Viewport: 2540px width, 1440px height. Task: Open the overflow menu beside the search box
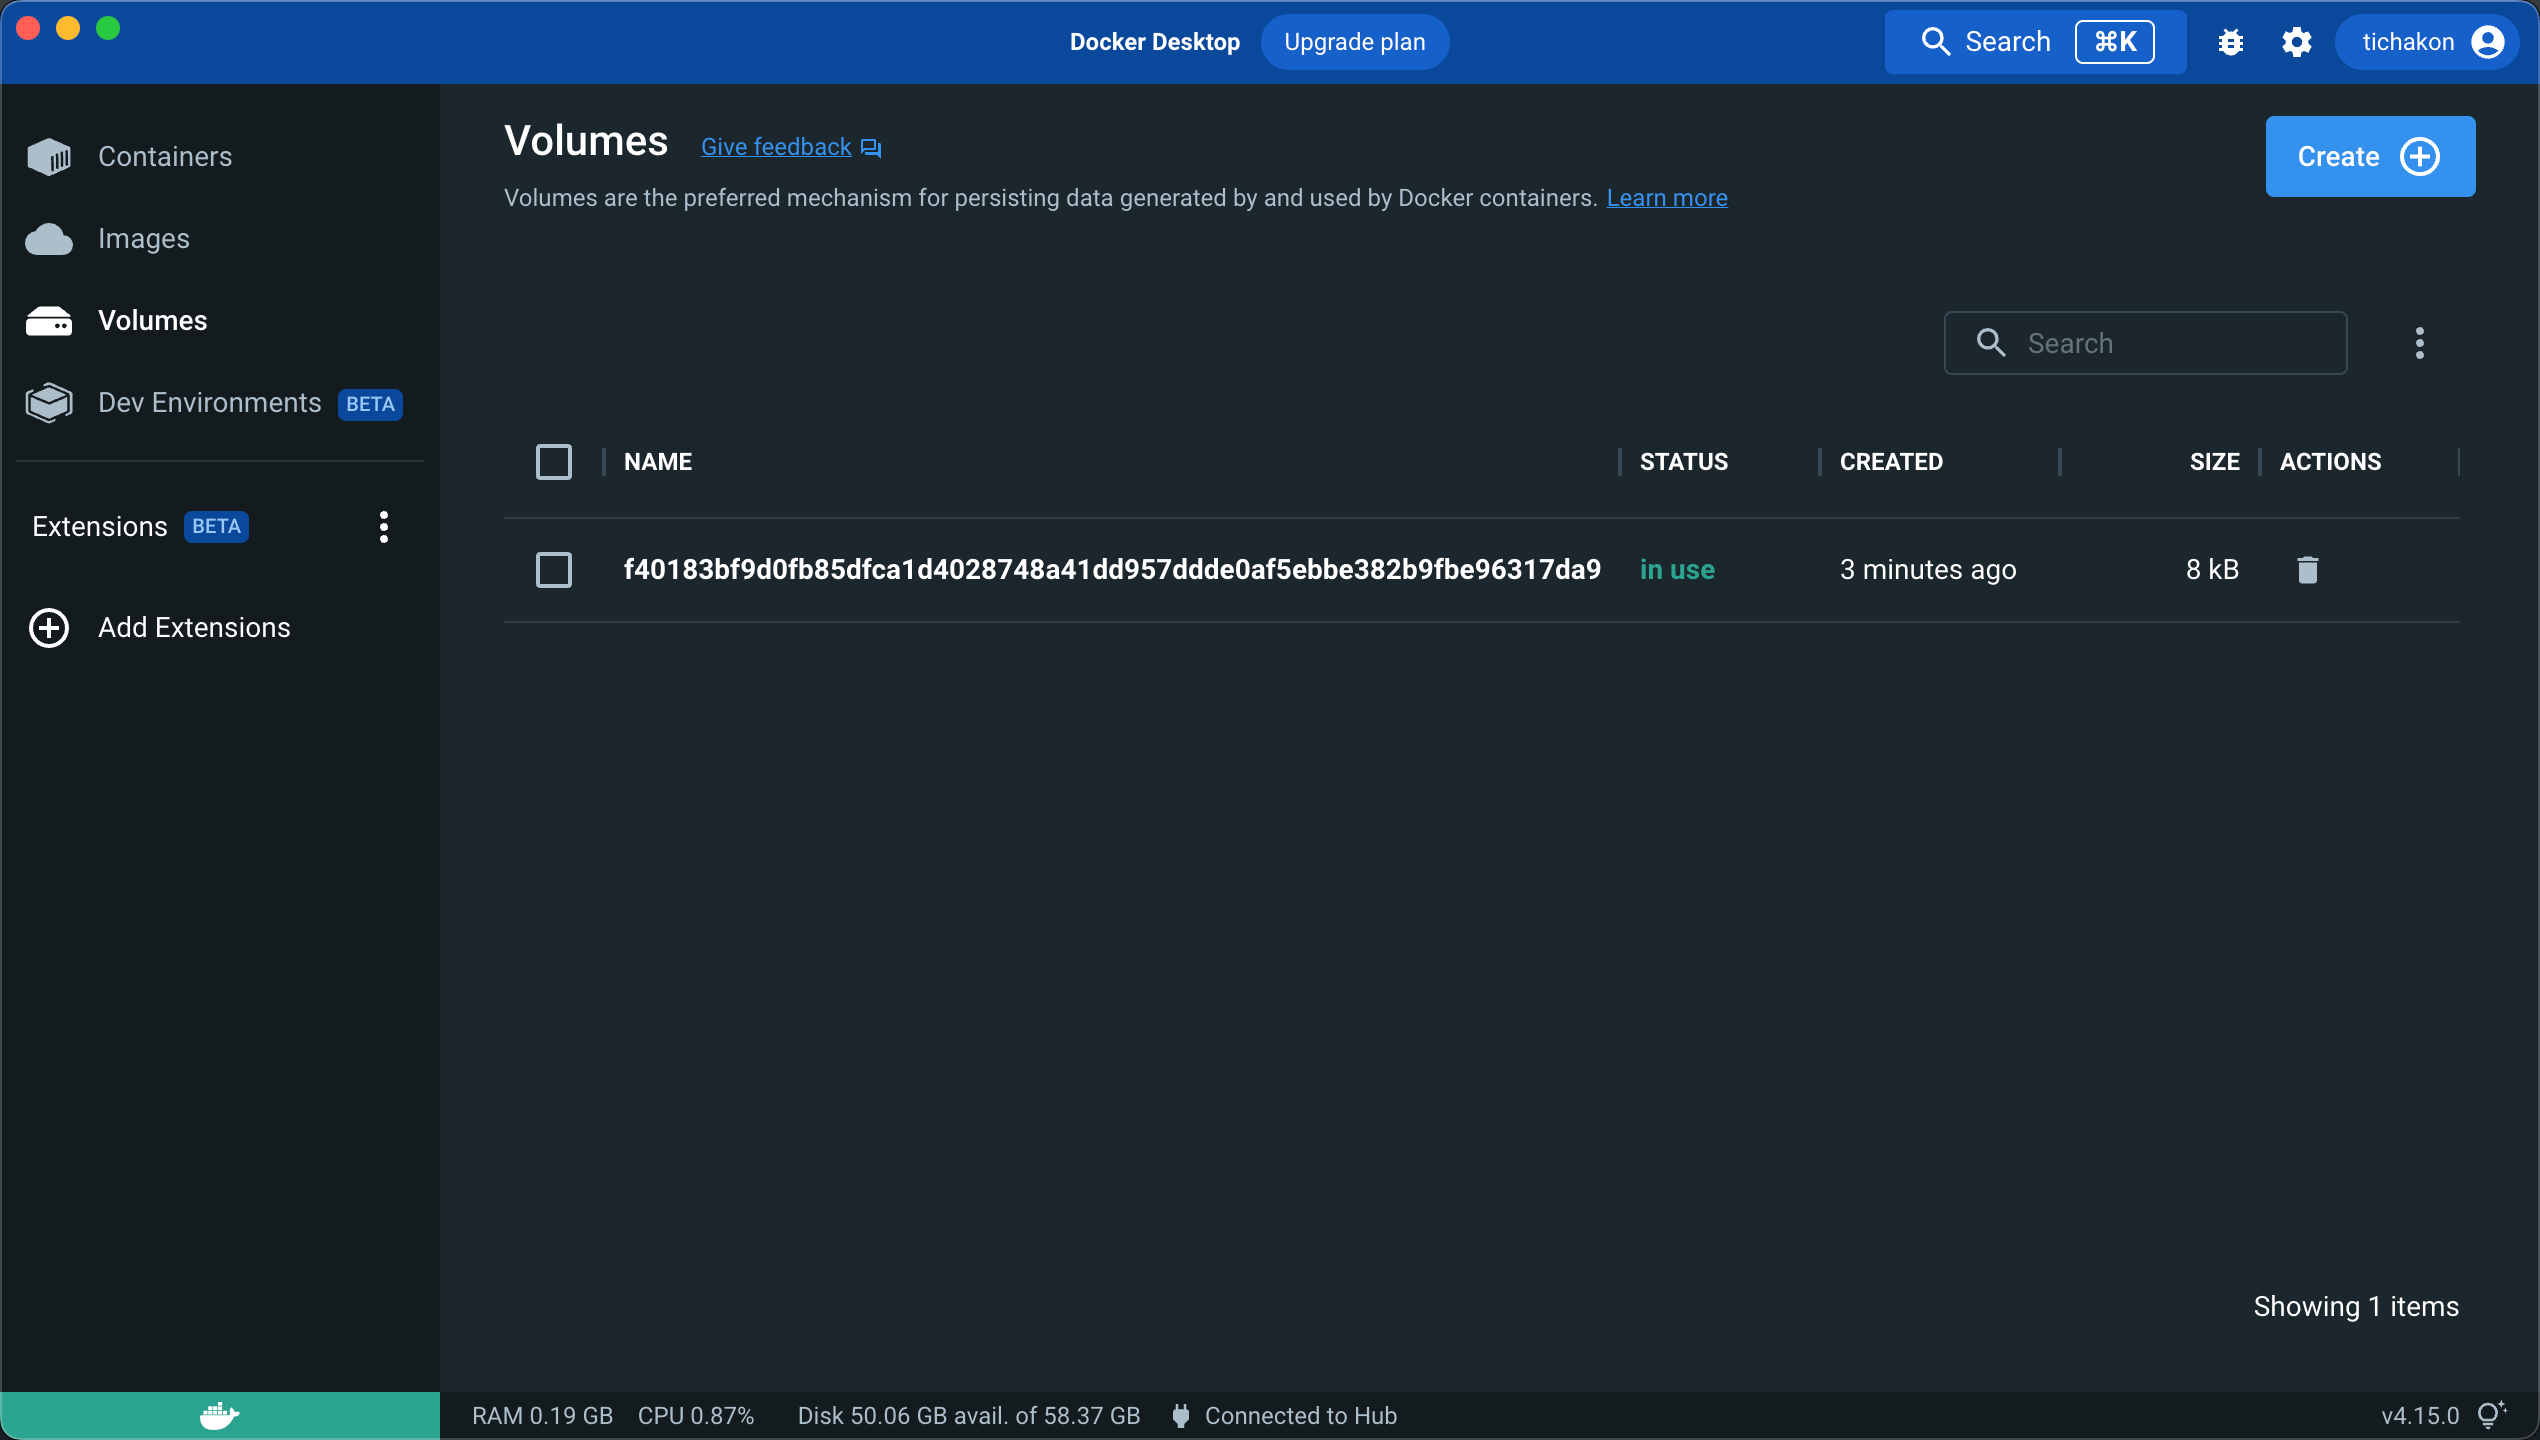2420,343
